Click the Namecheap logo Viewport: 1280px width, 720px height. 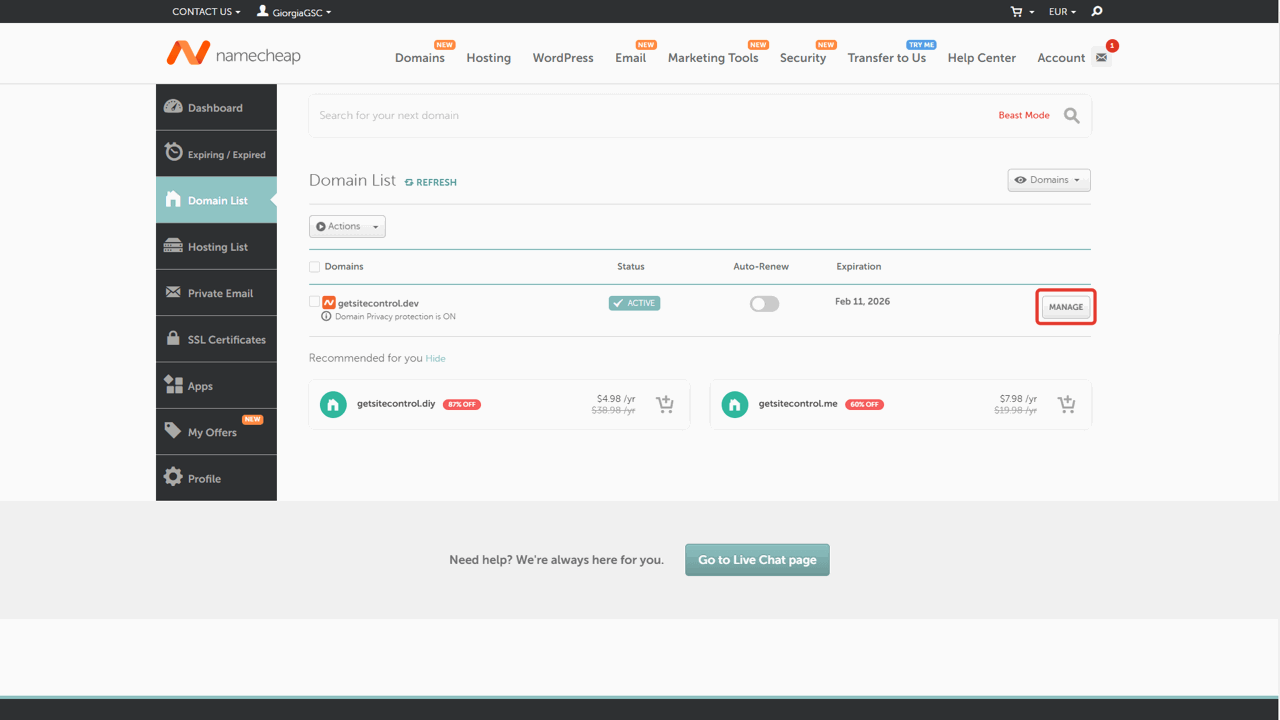pos(233,54)
